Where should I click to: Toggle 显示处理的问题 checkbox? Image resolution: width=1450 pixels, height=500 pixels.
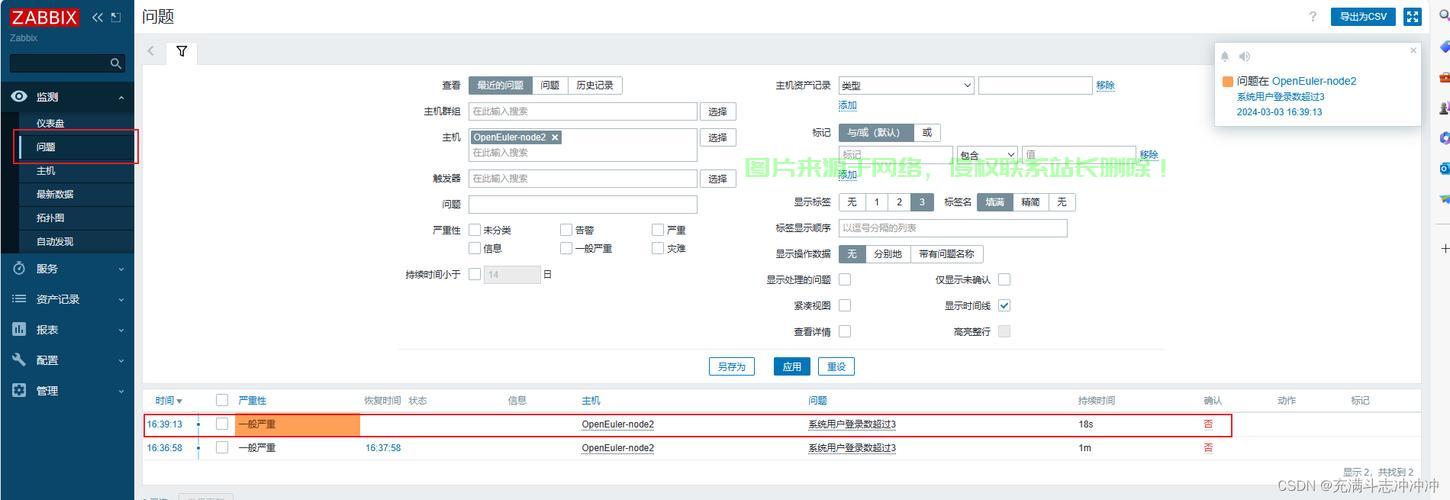tap(845, 280)
